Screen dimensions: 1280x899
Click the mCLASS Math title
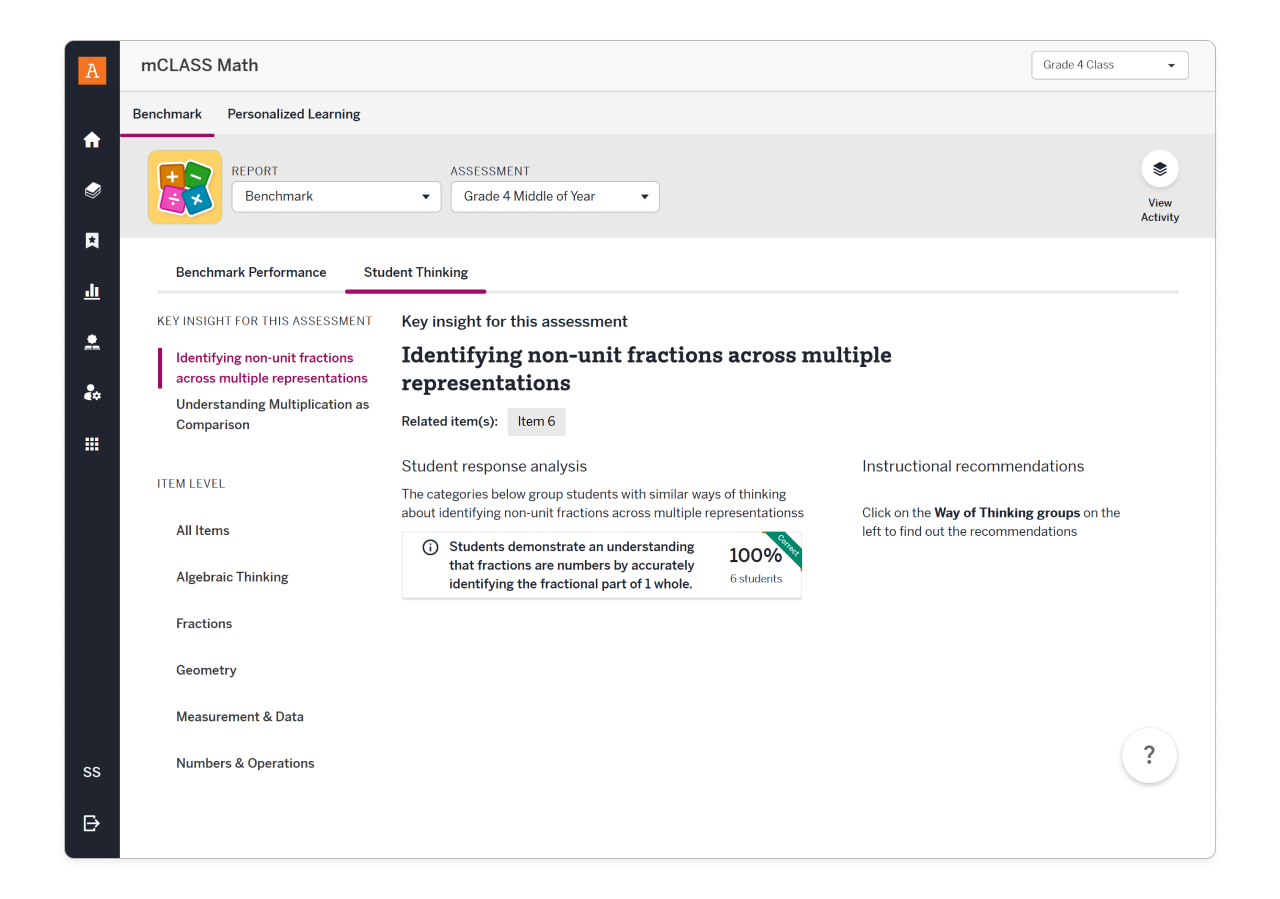coord(199,65)
